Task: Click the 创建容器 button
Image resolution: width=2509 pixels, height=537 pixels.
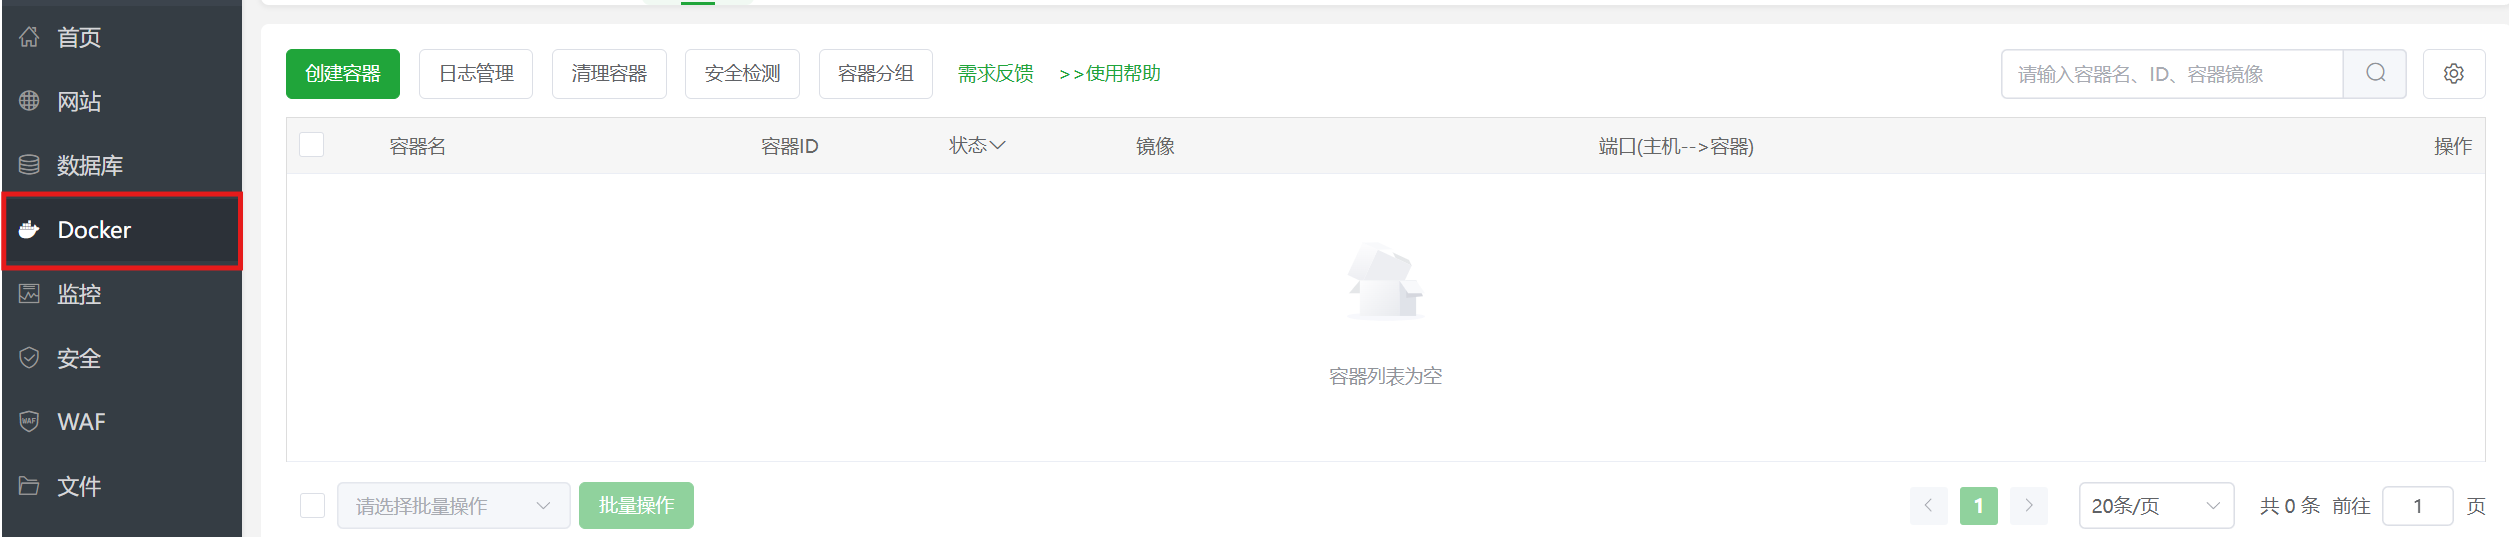Action: (343, 73)
